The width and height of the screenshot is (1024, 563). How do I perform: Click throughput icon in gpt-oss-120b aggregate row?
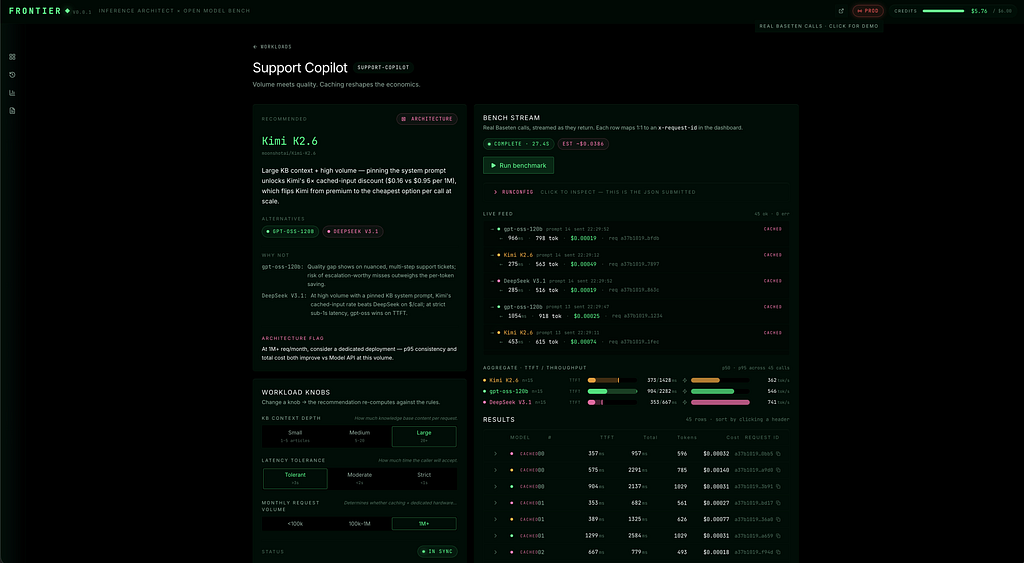[x=684, y=391]
